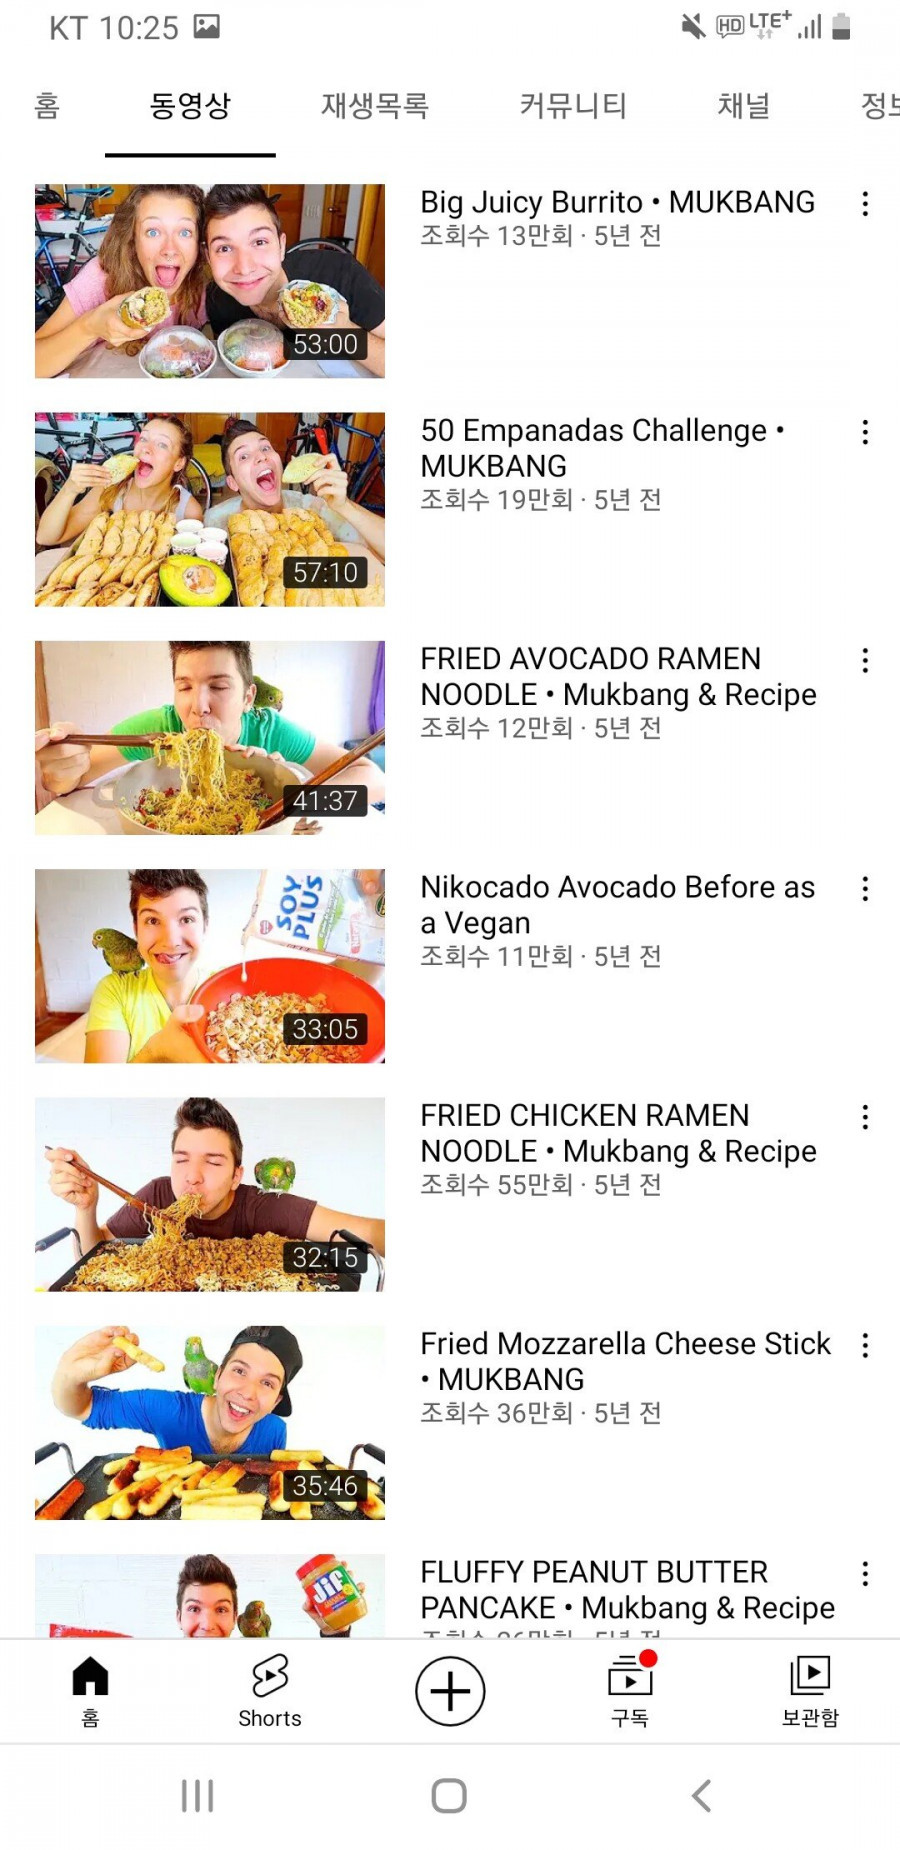This screenshot has width=900, height=1850.
Task: Open more options for Big Juicy Burrito video
Action: point(865,204)
